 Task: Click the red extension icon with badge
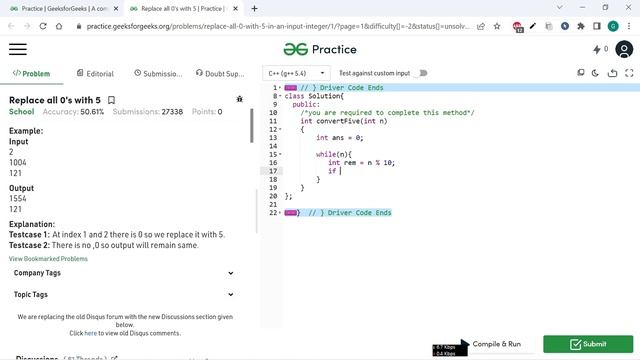(518, 27)
